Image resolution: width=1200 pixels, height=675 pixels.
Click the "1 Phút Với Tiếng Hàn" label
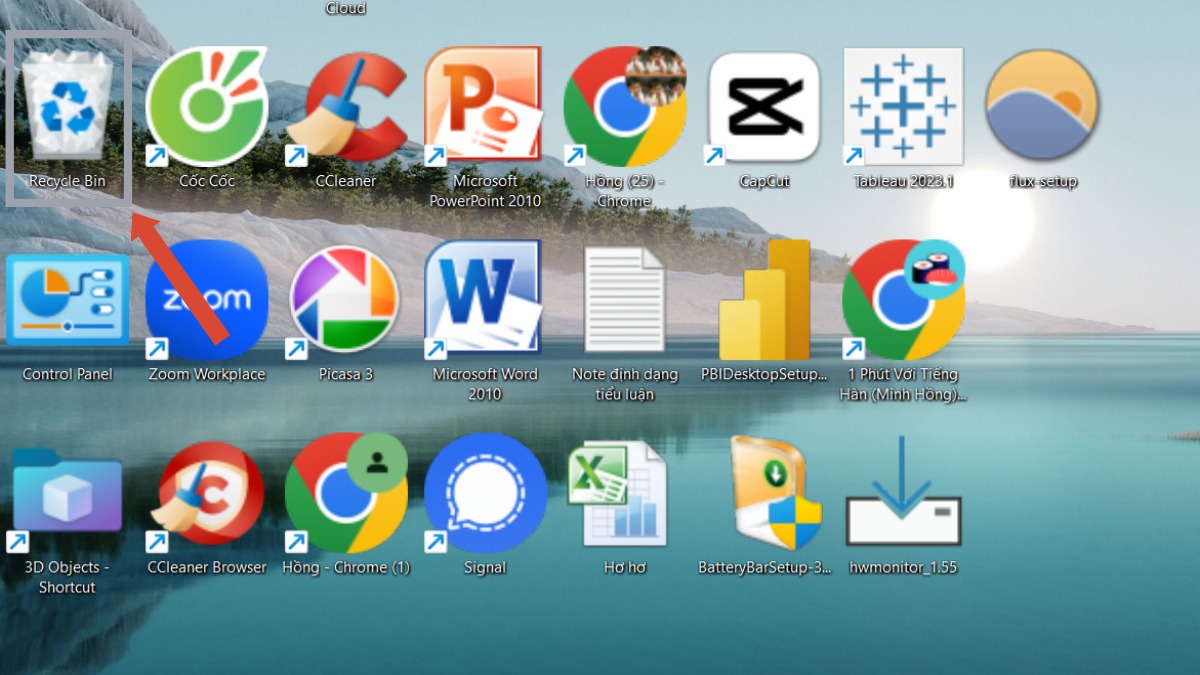[903, 384]
